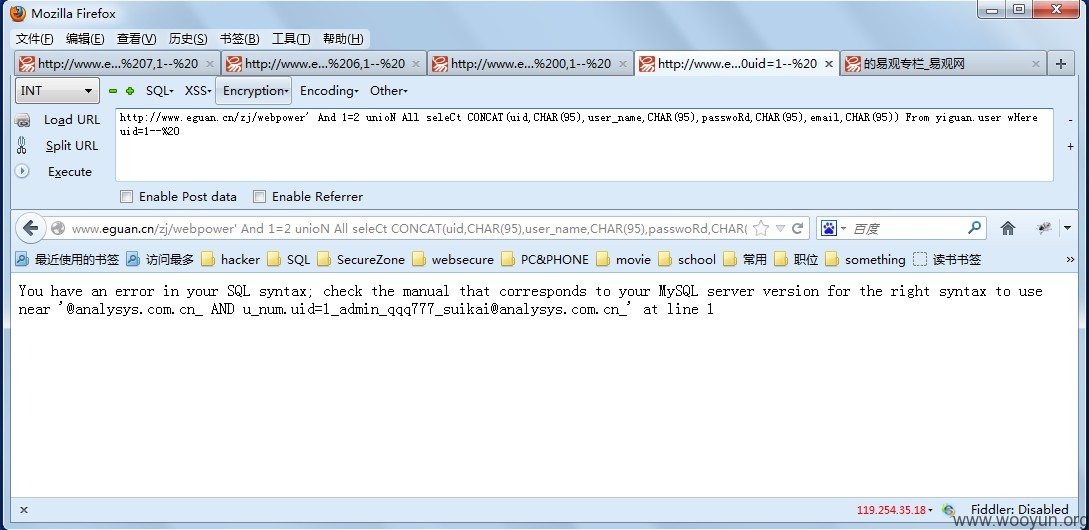Image resolution: width=1089 pixels, height=530 pixels.
Task: Open the XSS dropdown menu
Action: (x=198, y=91)
